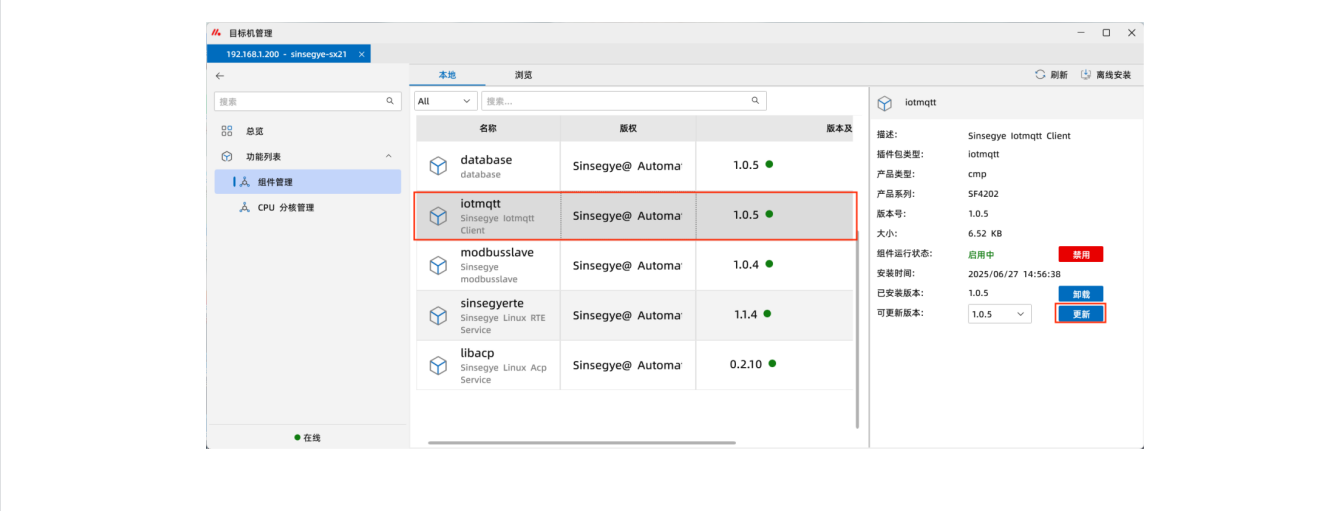This screenshot has width=1333, height=511.
Task: Open the 可更新版本 1.0.5 version dropdown
Action: coord(1000,314)
